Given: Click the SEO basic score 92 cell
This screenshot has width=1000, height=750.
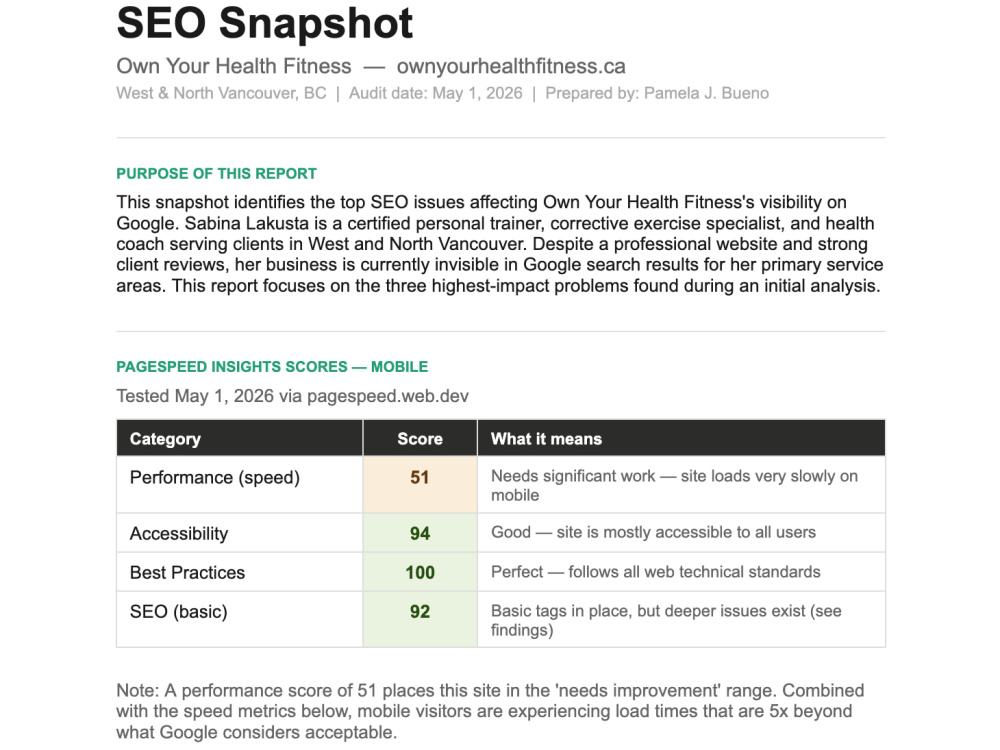Looking at the screenshot, I should 420,619.
